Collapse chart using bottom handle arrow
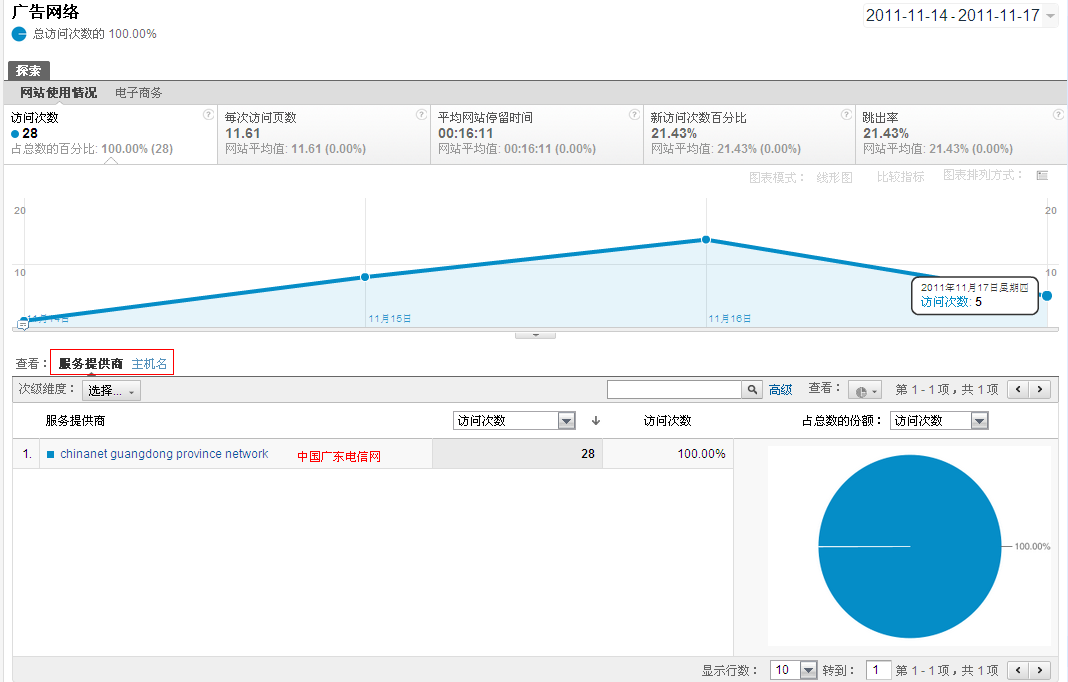This screenshot has width=1068, height=682. (535, 335)
